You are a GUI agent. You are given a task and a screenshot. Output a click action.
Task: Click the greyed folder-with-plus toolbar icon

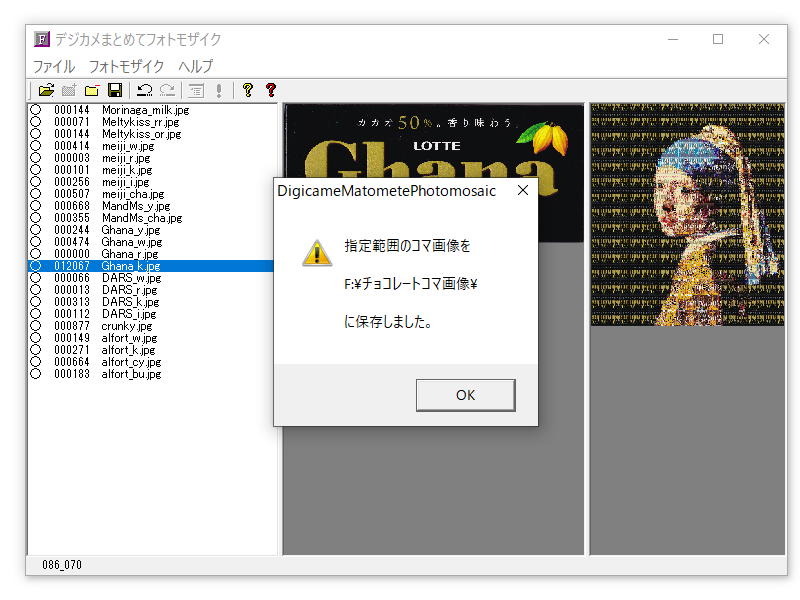(69, 90)
